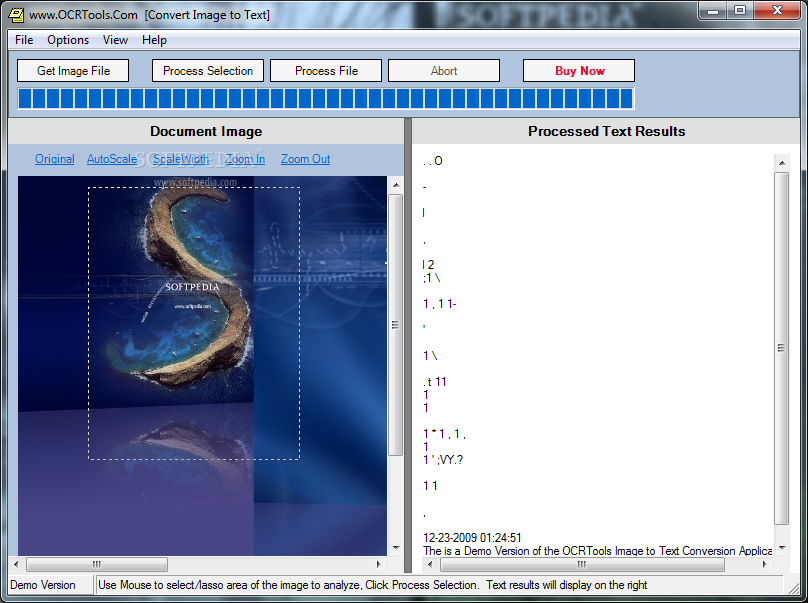Click the '1 * 1 , 1 ,' result line
Viewport: 808px width, 603px height.
tap(444, 434)
